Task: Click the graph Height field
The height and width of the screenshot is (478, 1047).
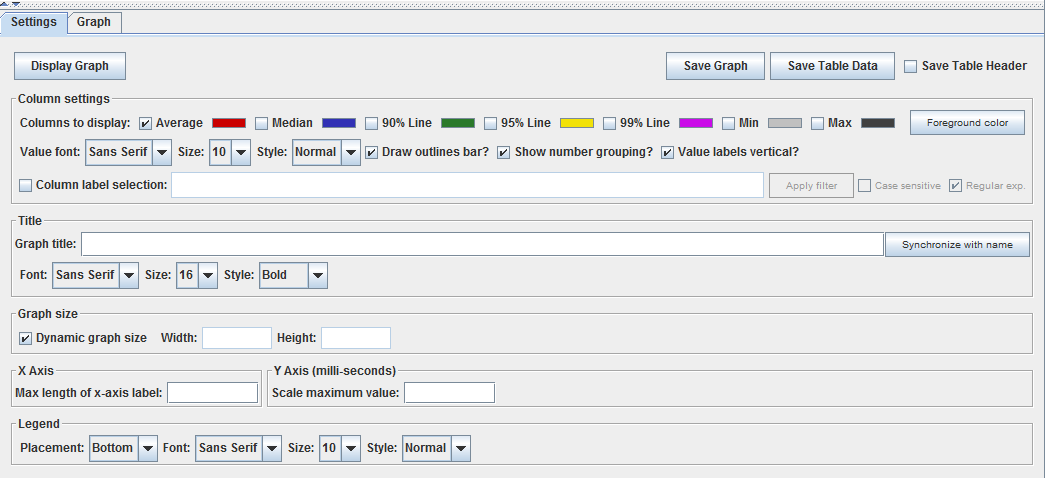Action: (x=356, y=338)
